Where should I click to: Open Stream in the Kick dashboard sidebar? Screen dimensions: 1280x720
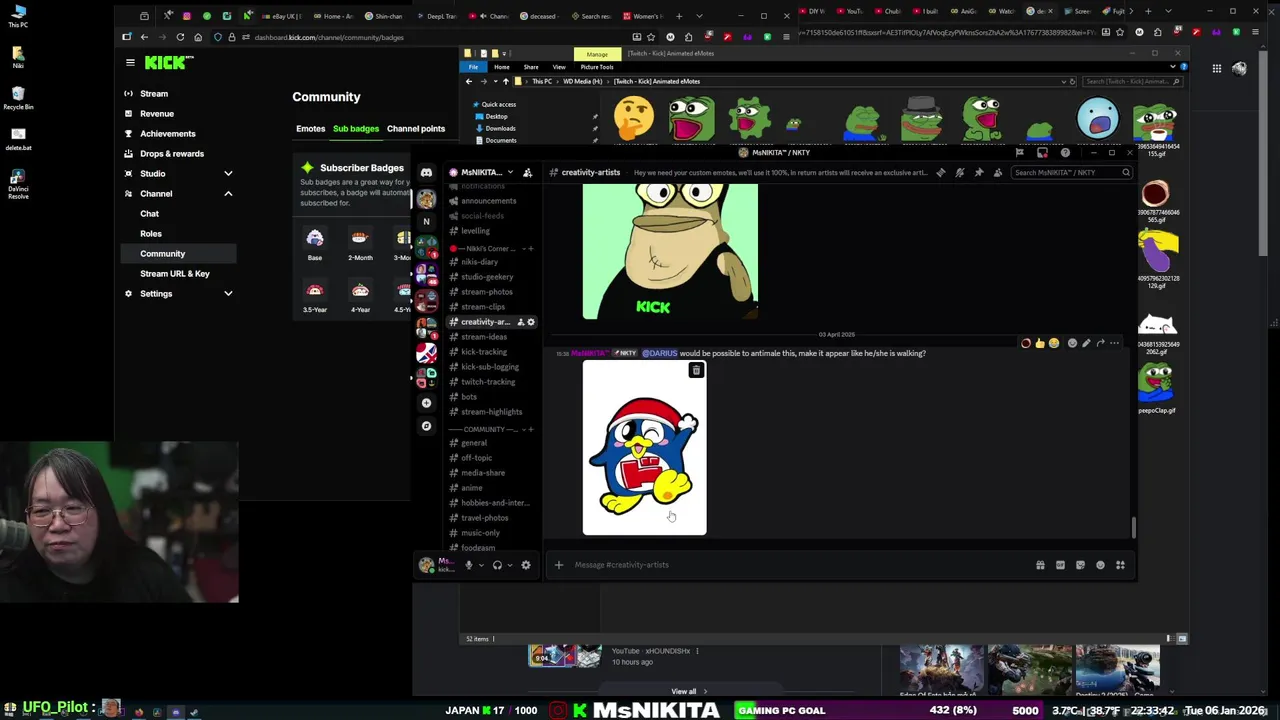click(154, 93)
